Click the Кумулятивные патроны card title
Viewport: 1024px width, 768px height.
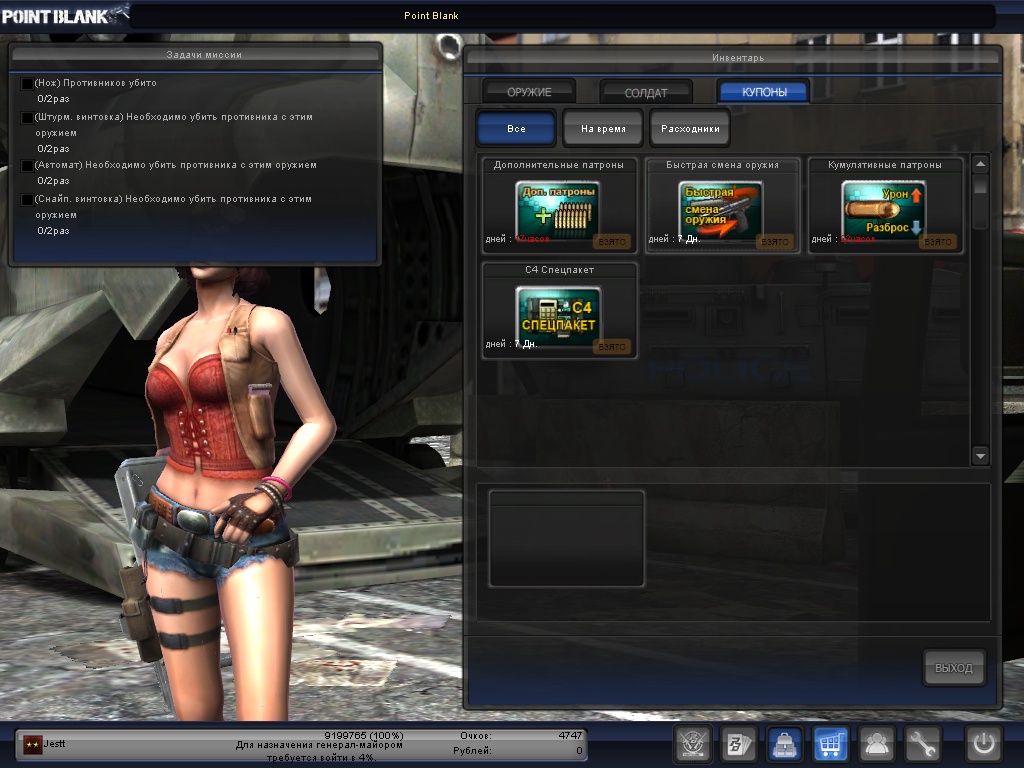click(885, 165)
